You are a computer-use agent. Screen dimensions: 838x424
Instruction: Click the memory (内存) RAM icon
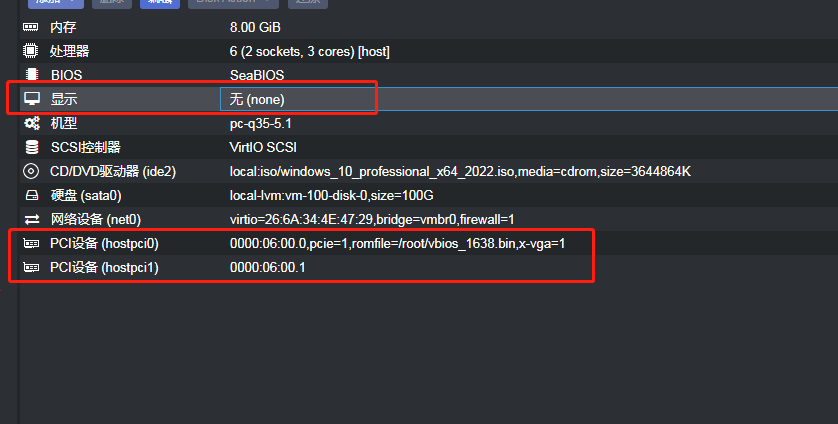30,27
